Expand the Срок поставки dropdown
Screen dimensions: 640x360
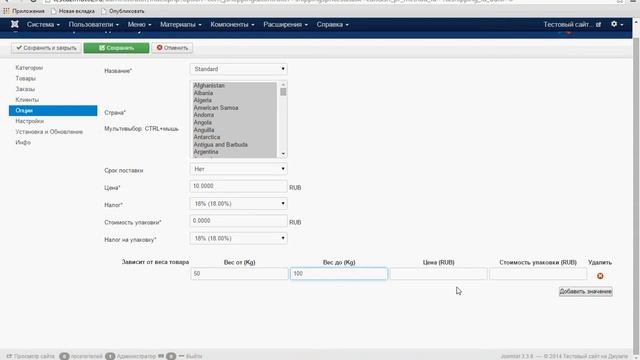point(239,169)
